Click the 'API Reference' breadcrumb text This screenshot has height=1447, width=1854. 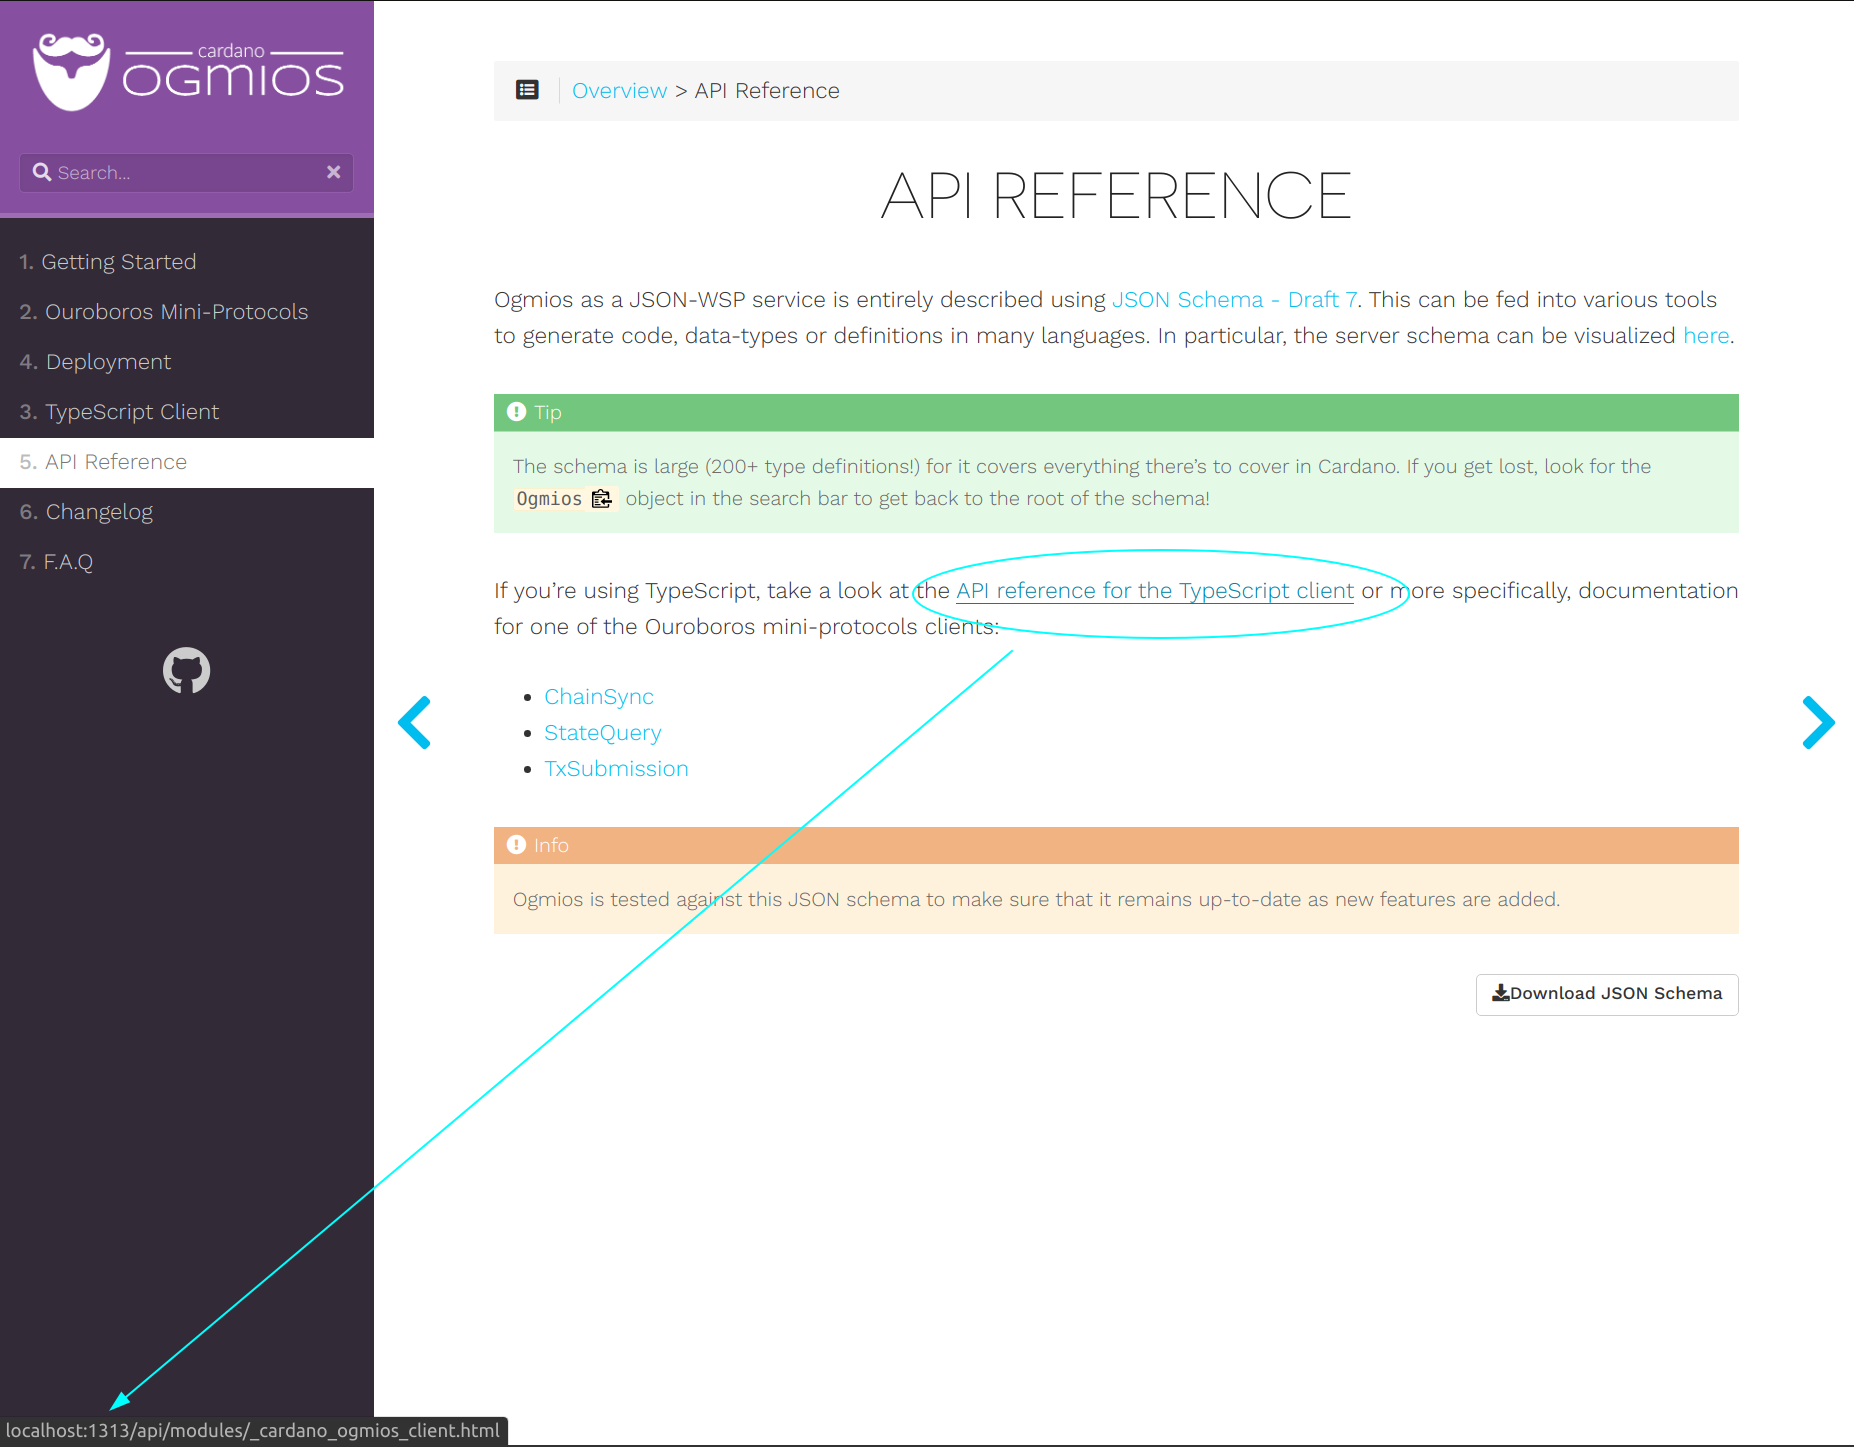(x=767, y=91)
